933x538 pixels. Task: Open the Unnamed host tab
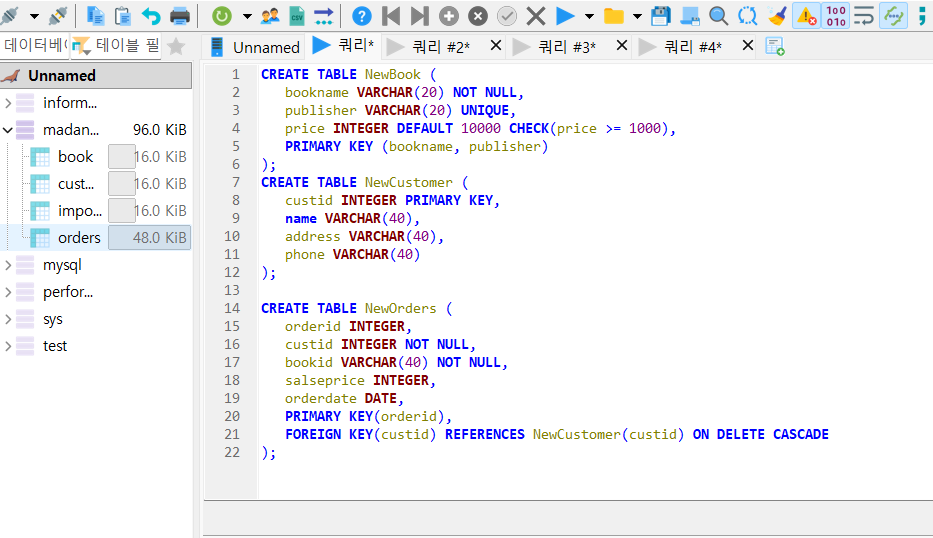tap(255, 47)
